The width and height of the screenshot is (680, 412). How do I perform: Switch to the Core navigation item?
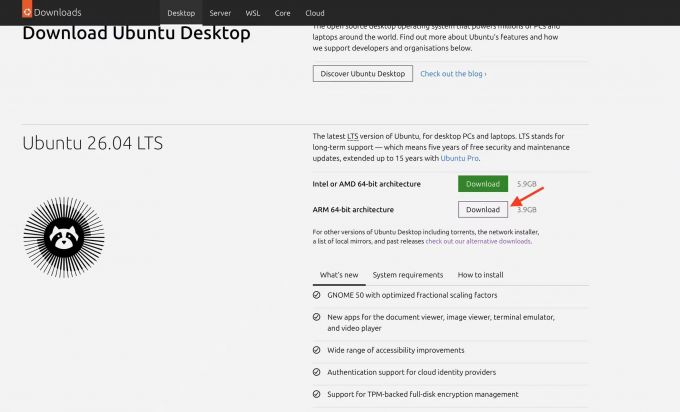pos(282,13)
